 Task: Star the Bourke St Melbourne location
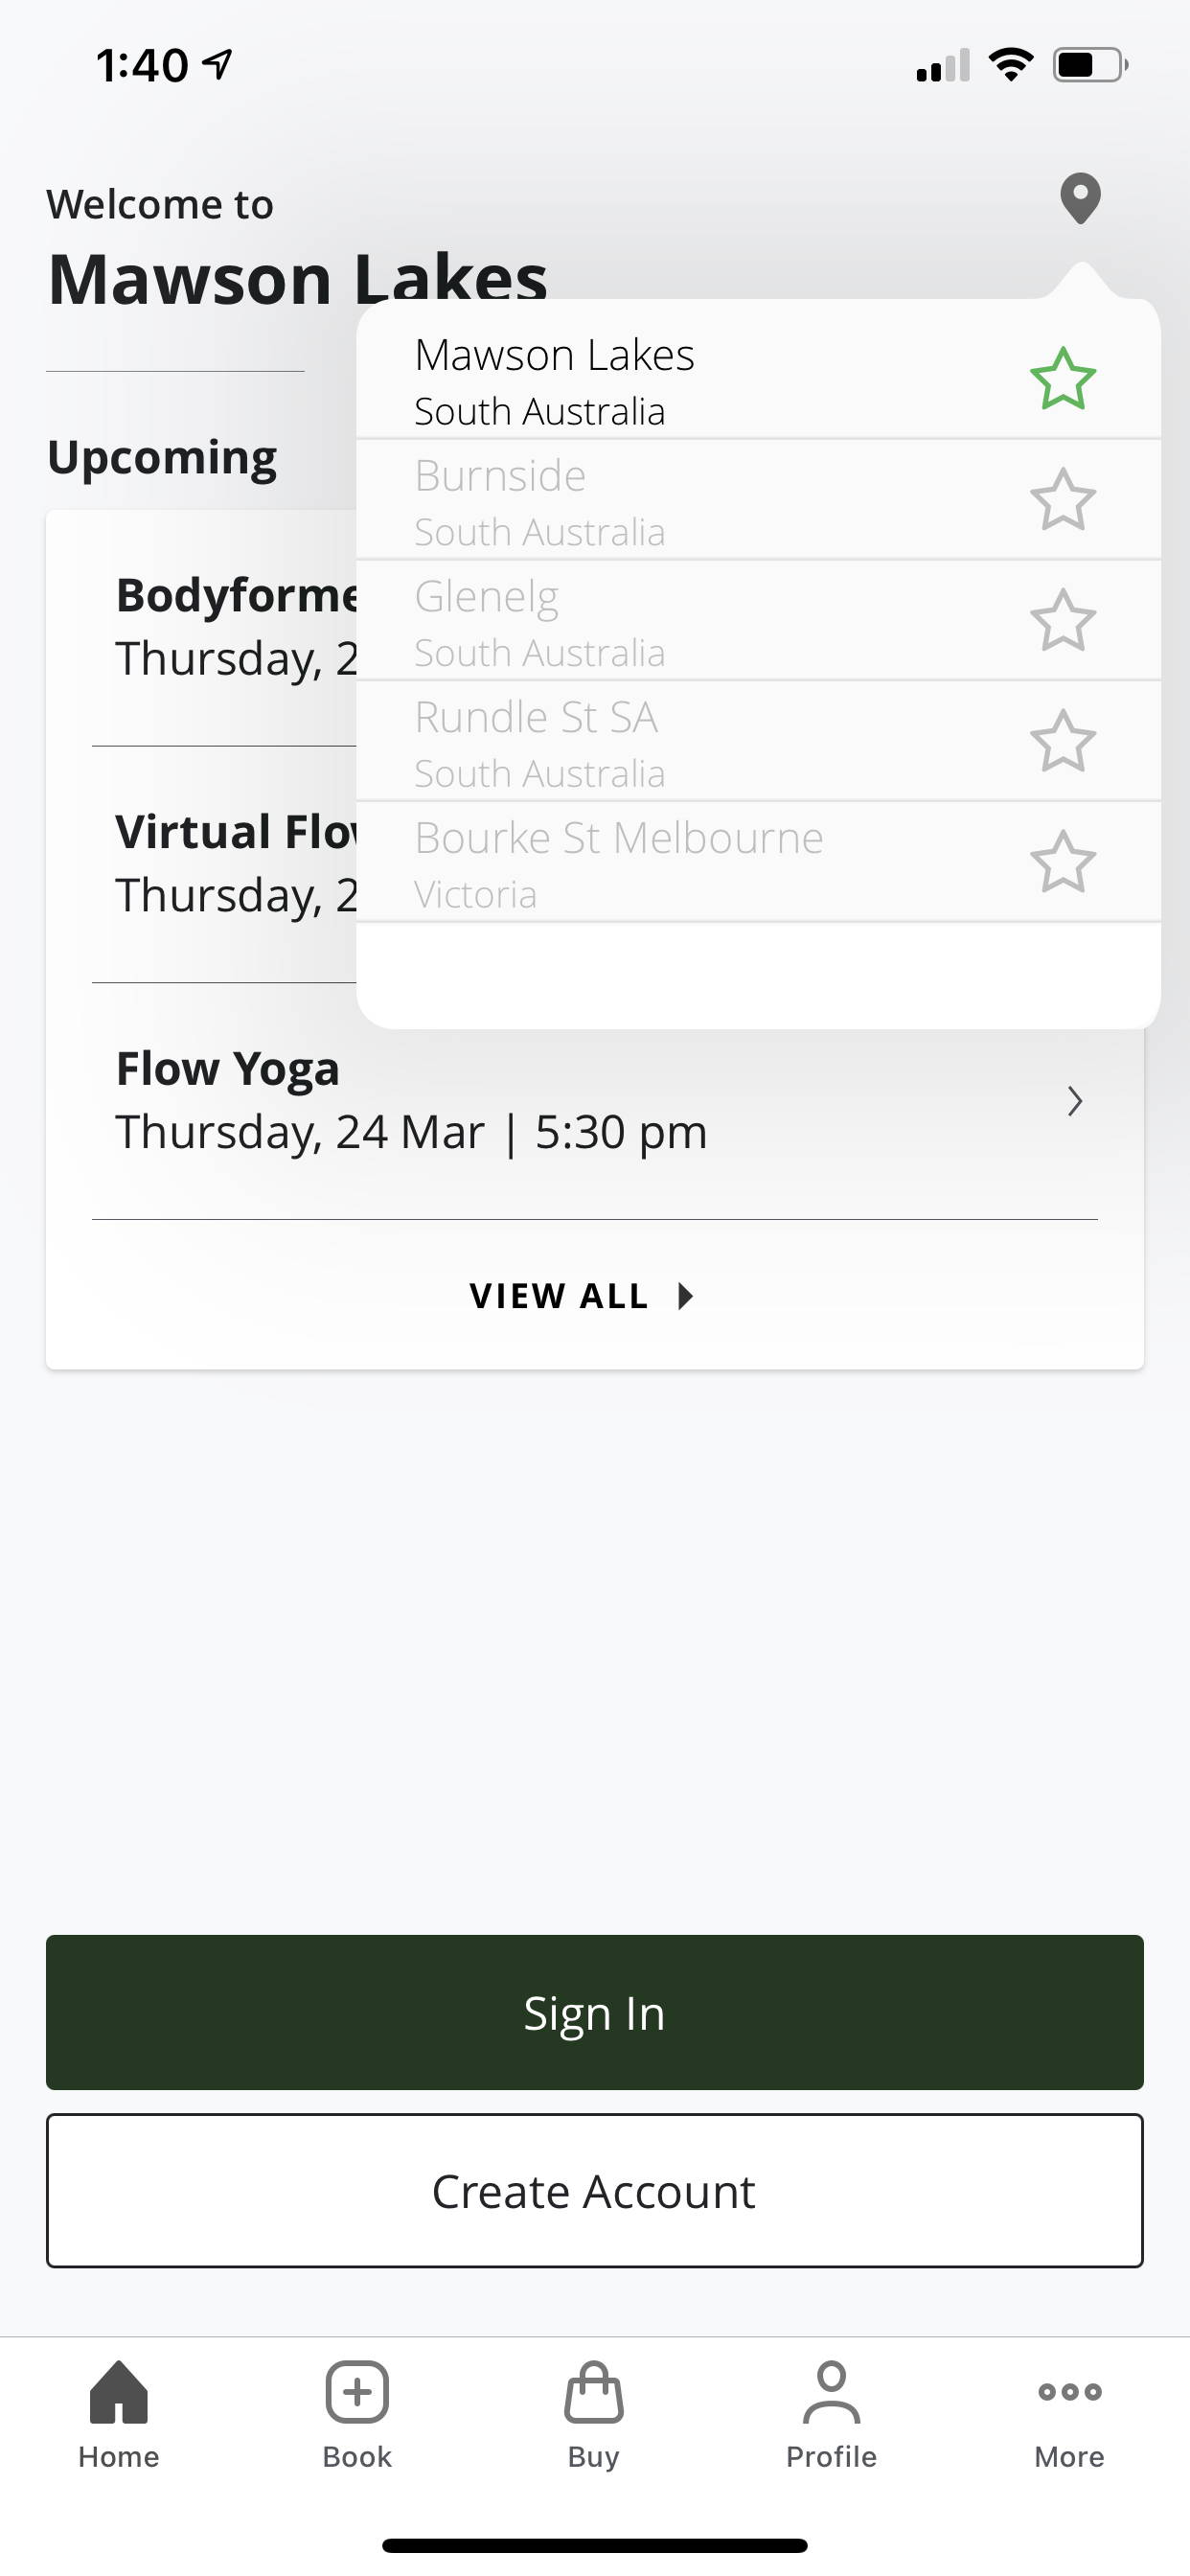1062,861
